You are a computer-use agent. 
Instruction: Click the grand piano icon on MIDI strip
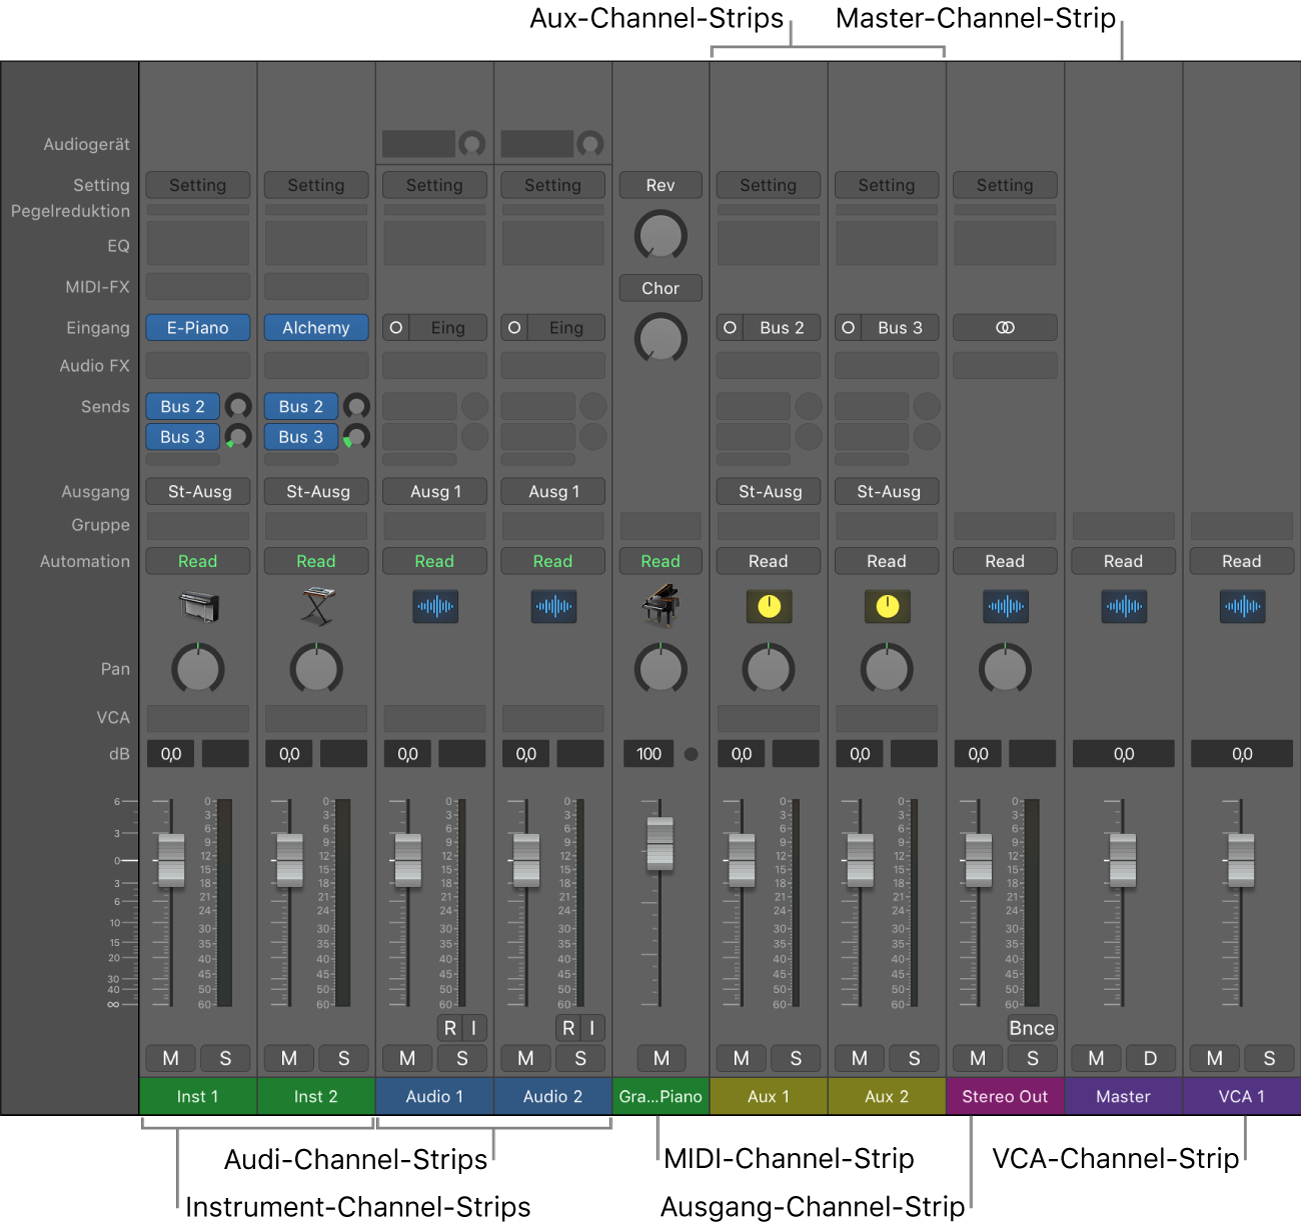click(660, 605)
